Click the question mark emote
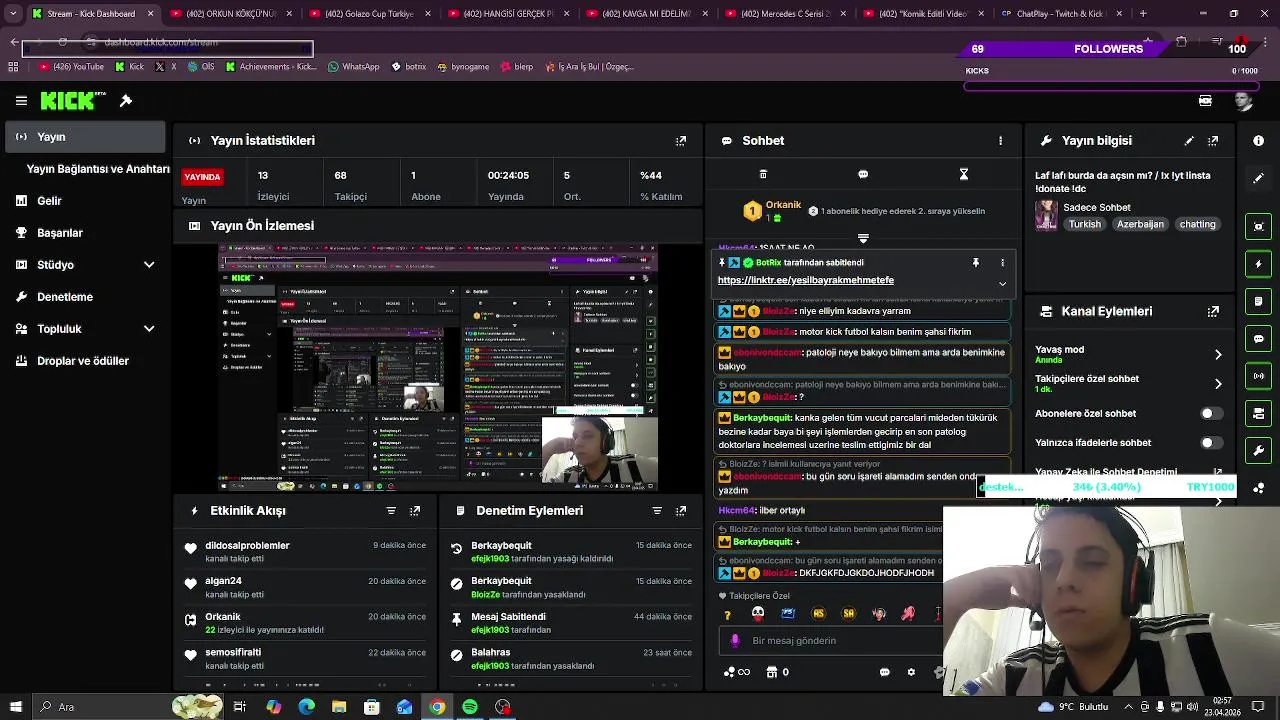The image size is (1280, 720). tap(728, 614)
